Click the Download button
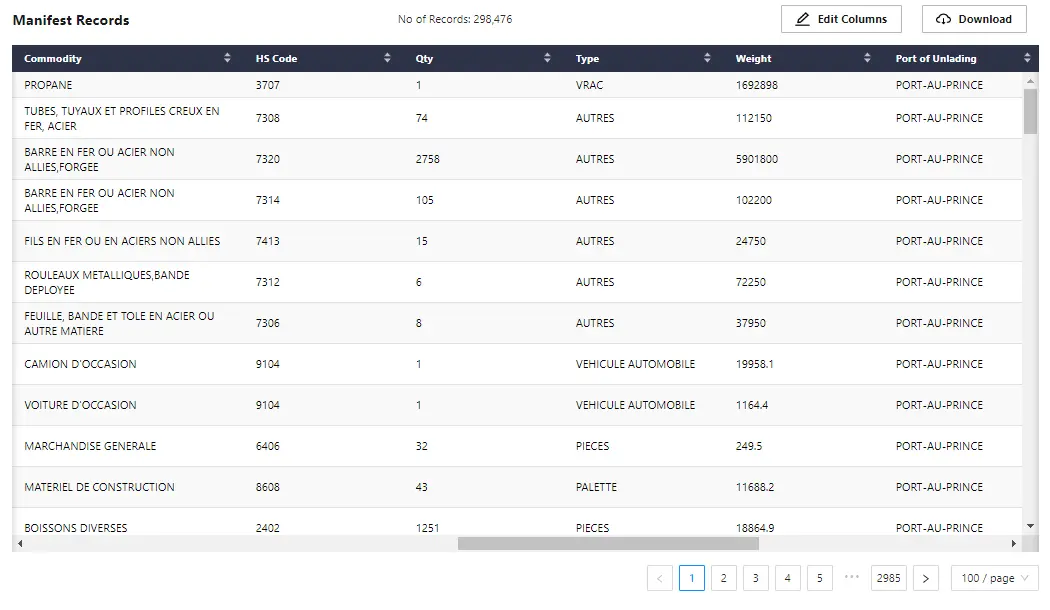 click(973, 18)
